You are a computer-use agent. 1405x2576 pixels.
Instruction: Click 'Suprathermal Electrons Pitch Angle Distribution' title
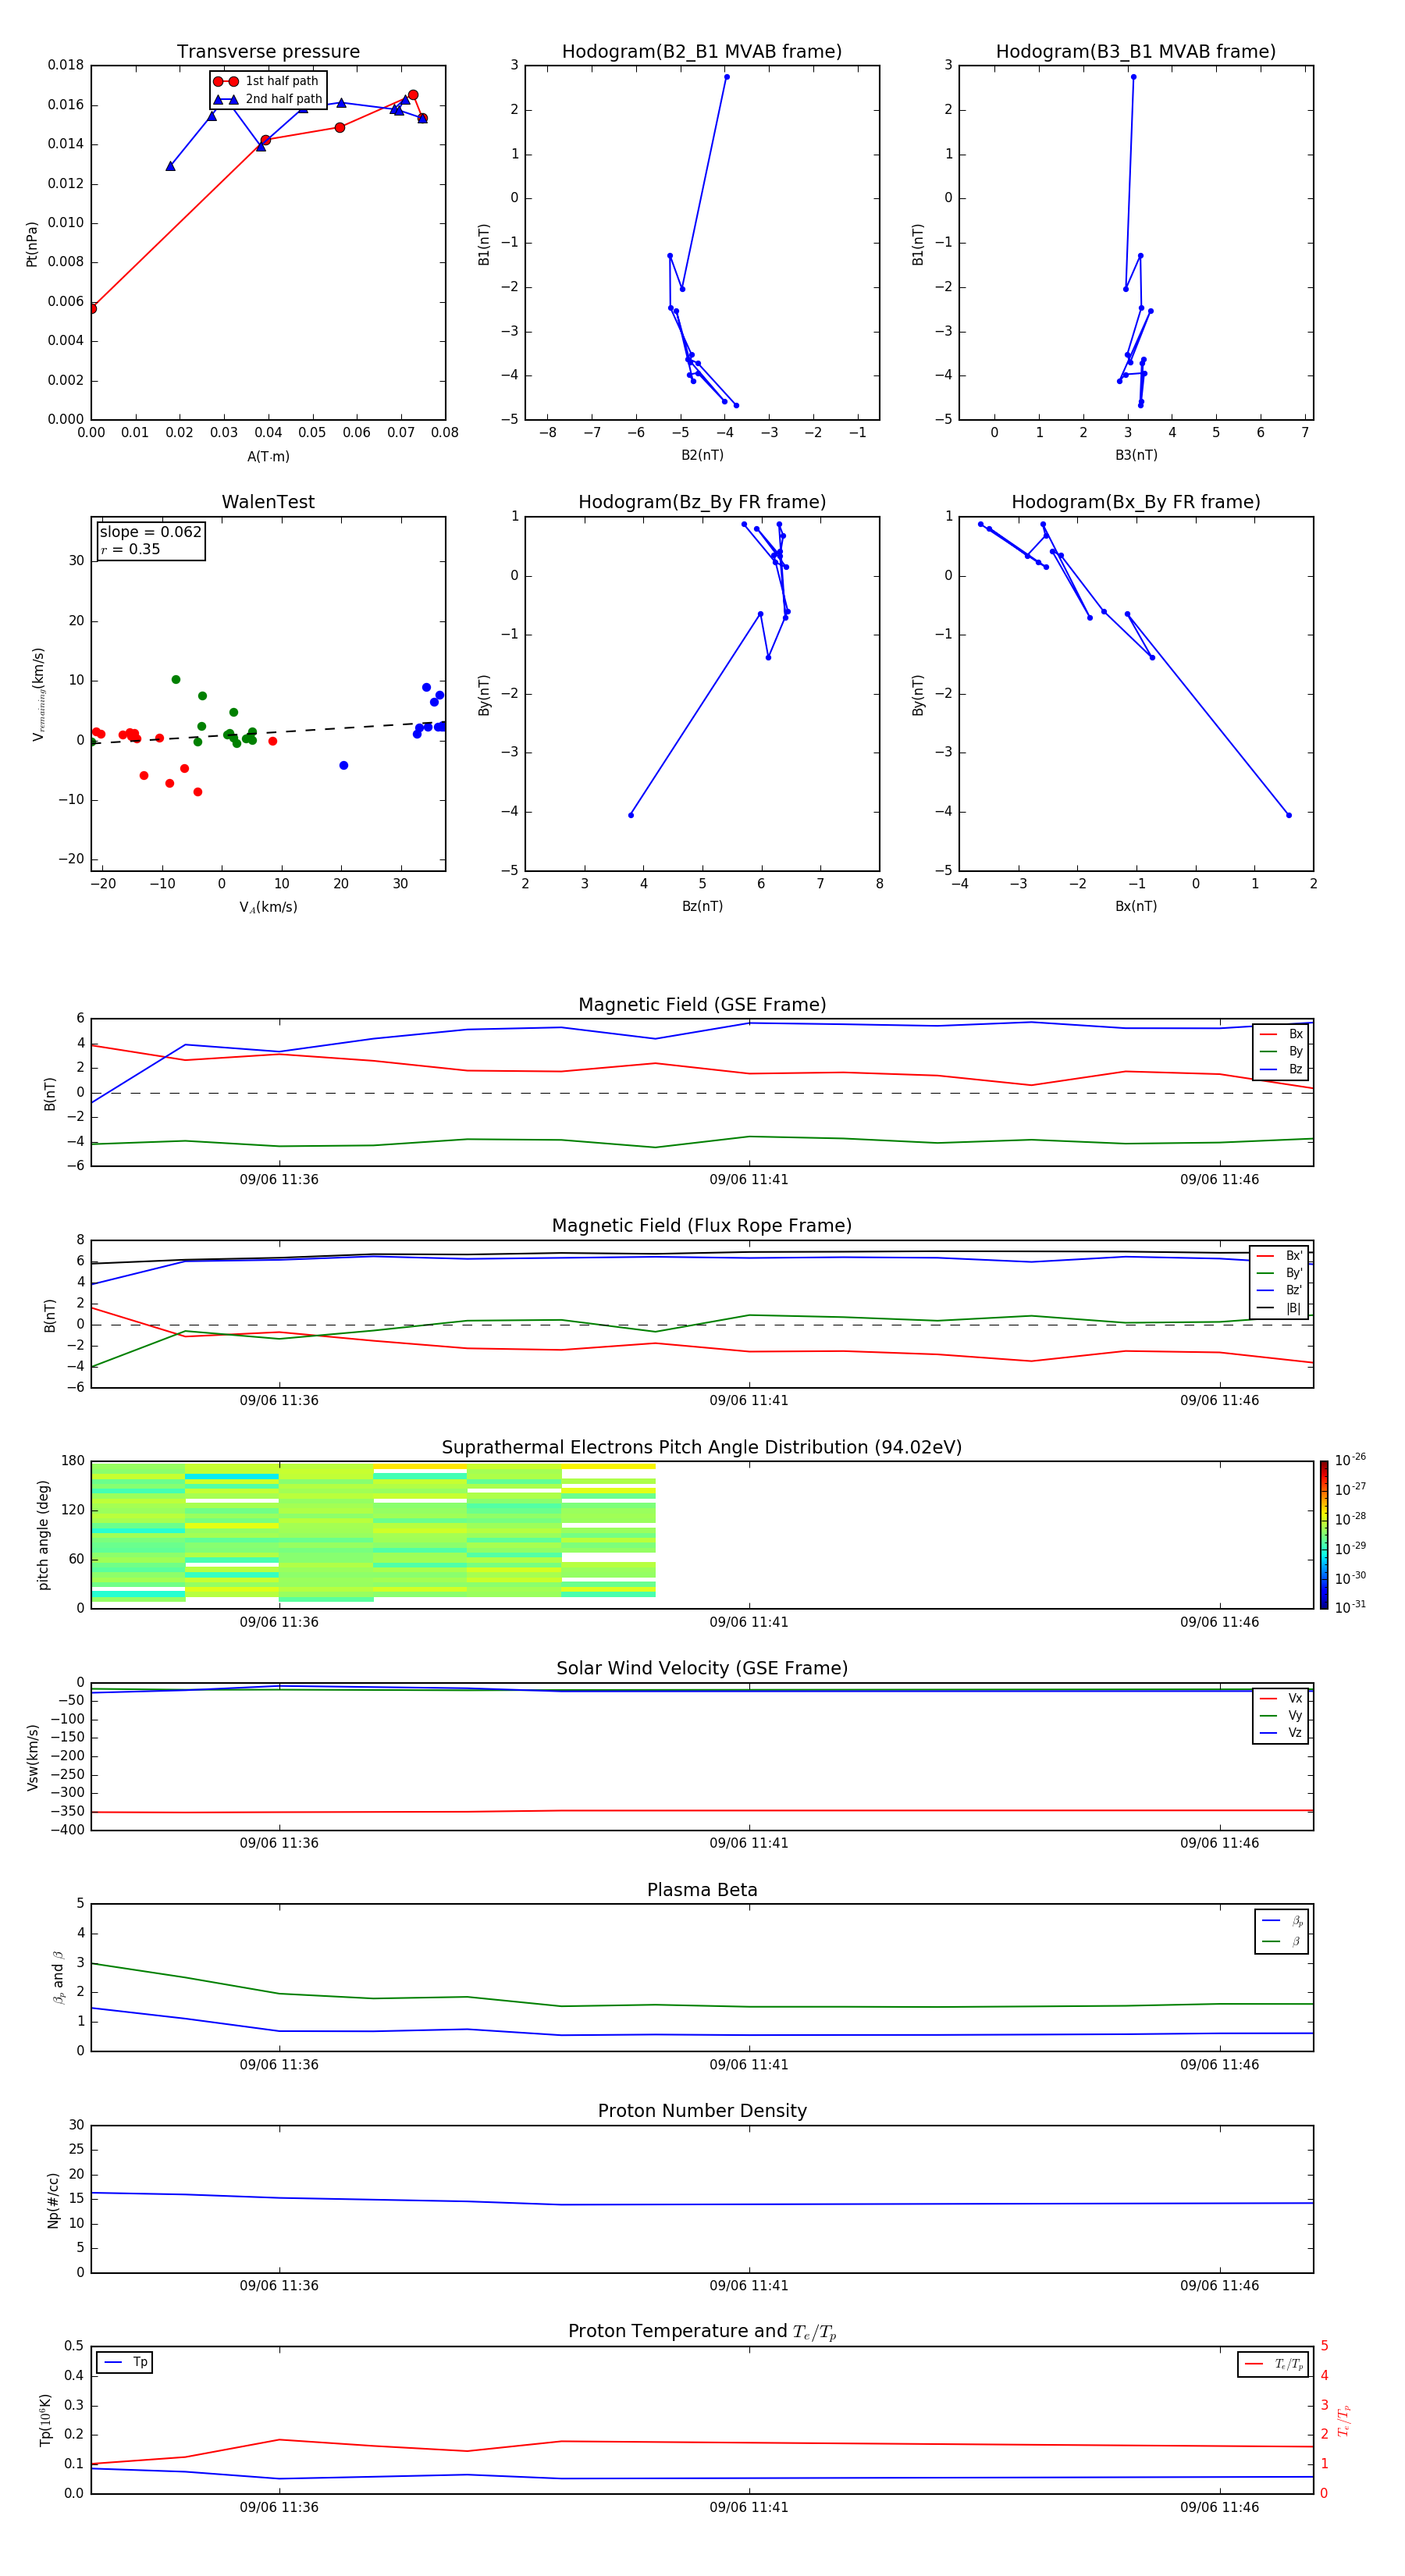[702, 1448]
